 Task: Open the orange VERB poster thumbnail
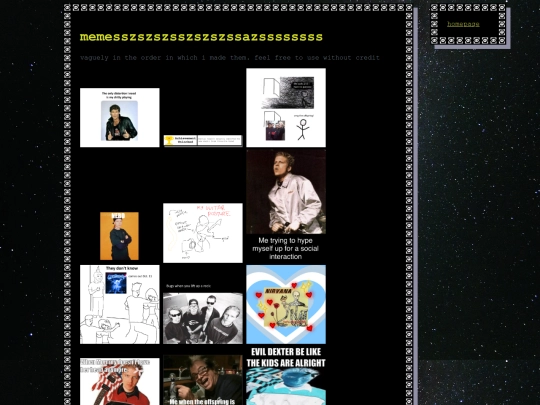point(119,236)
